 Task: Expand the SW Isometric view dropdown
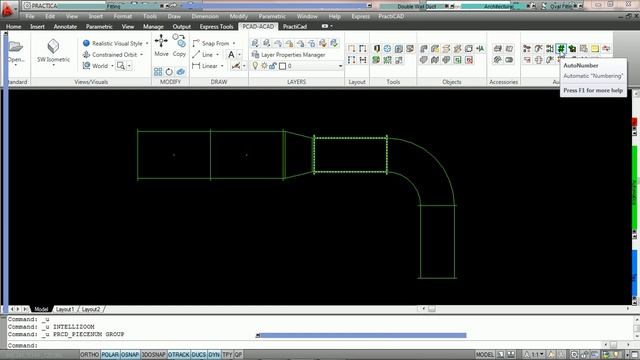point(53,64)
